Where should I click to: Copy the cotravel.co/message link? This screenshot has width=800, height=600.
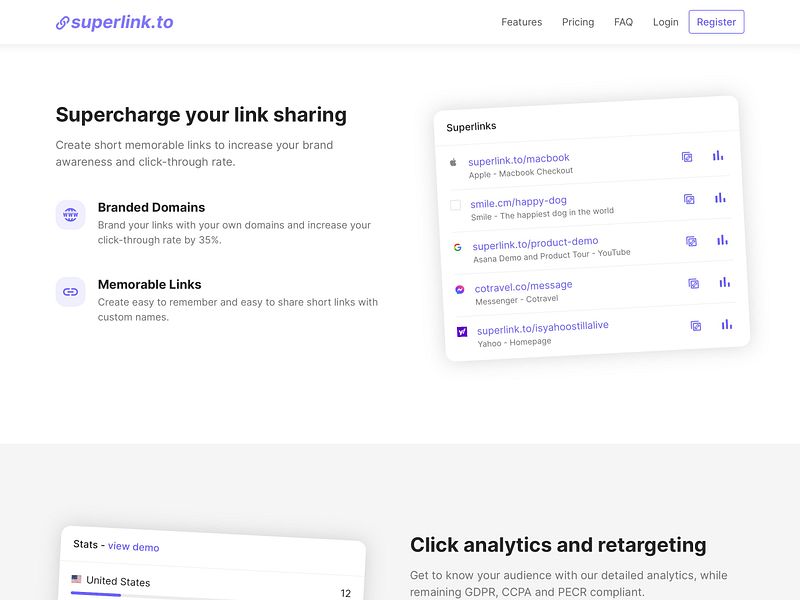693,284
